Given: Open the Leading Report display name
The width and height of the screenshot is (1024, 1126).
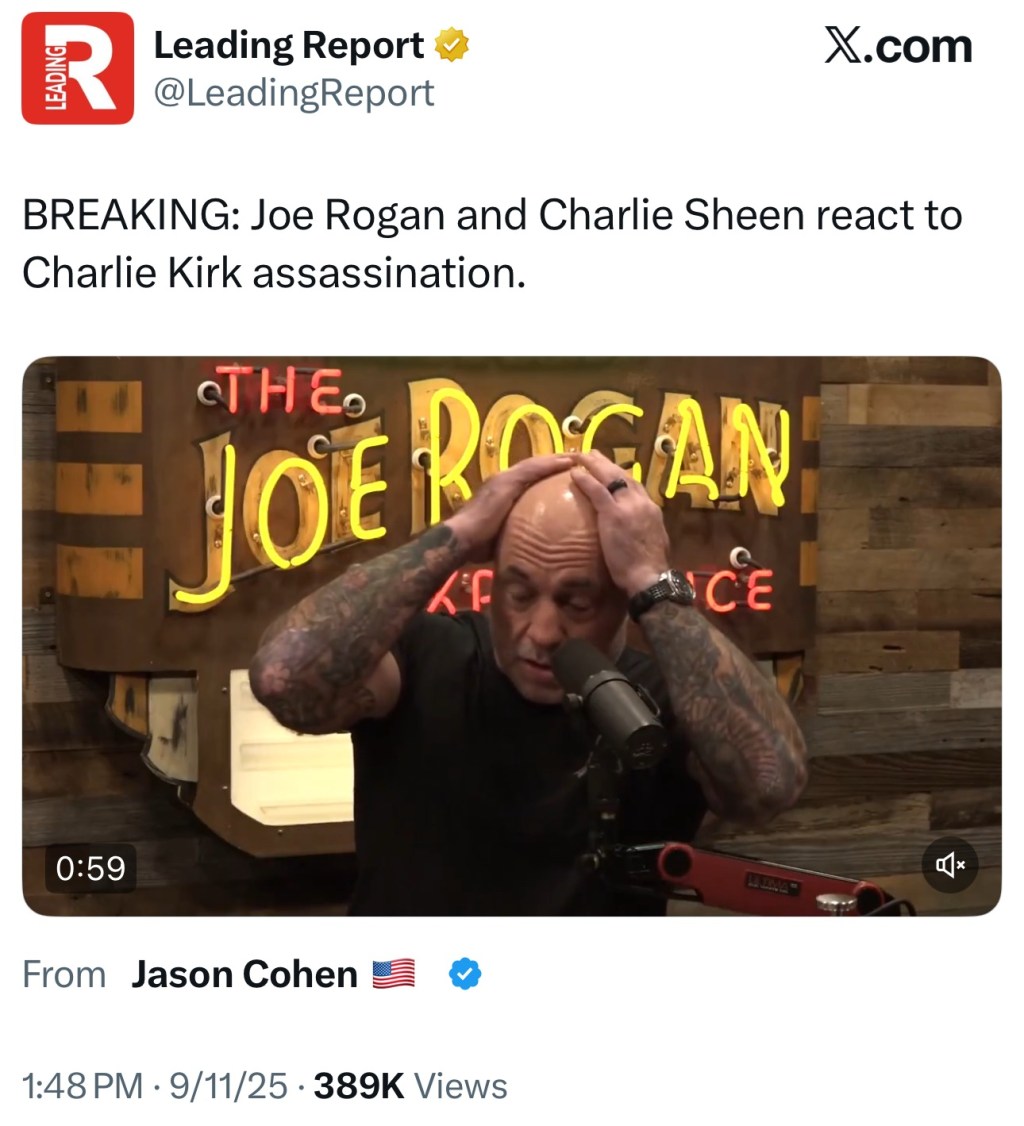Looking at the screenshot, I should pos(289,45).
